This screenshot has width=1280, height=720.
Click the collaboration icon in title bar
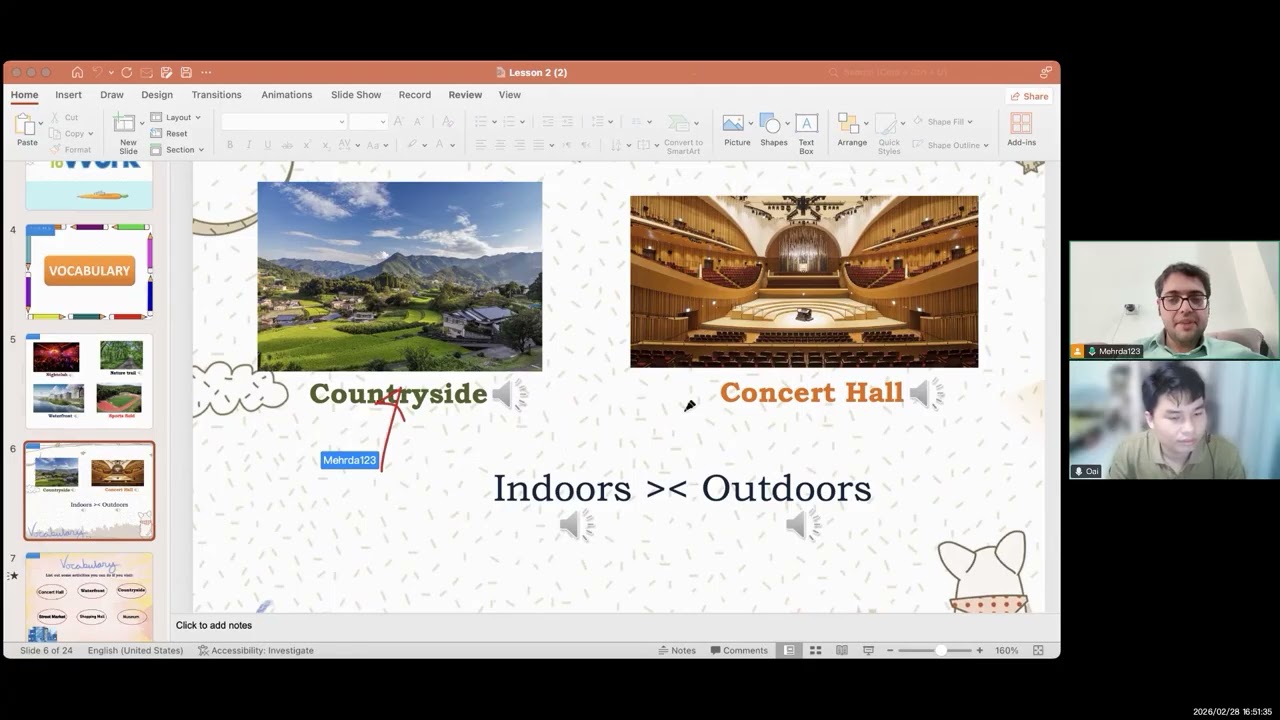(1045, 72)
